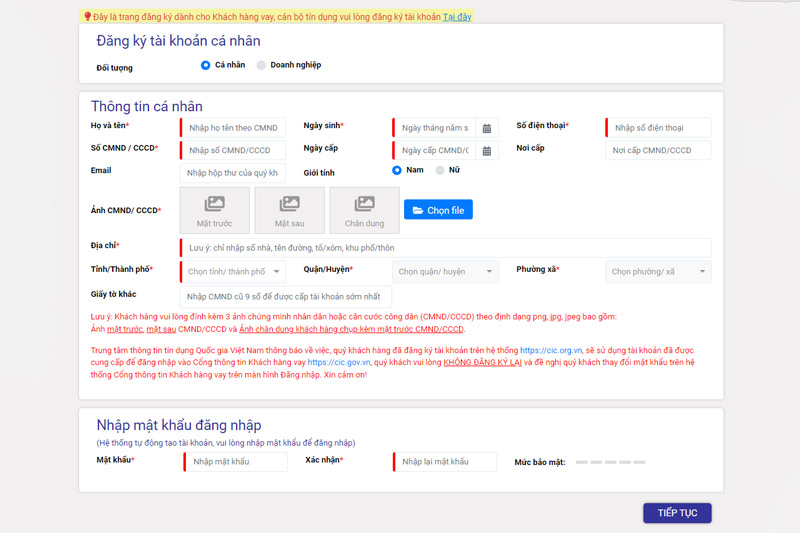
Task: Click the Chọn file button
Action: [438, 210]
